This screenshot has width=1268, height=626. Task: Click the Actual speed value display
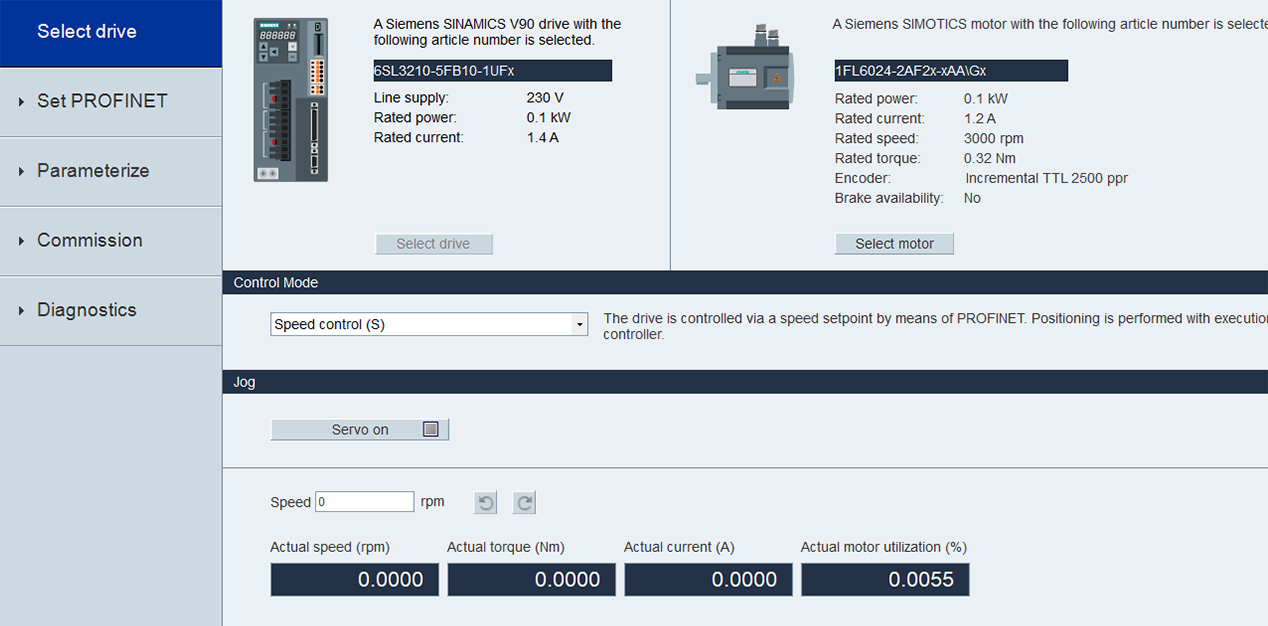354,580
